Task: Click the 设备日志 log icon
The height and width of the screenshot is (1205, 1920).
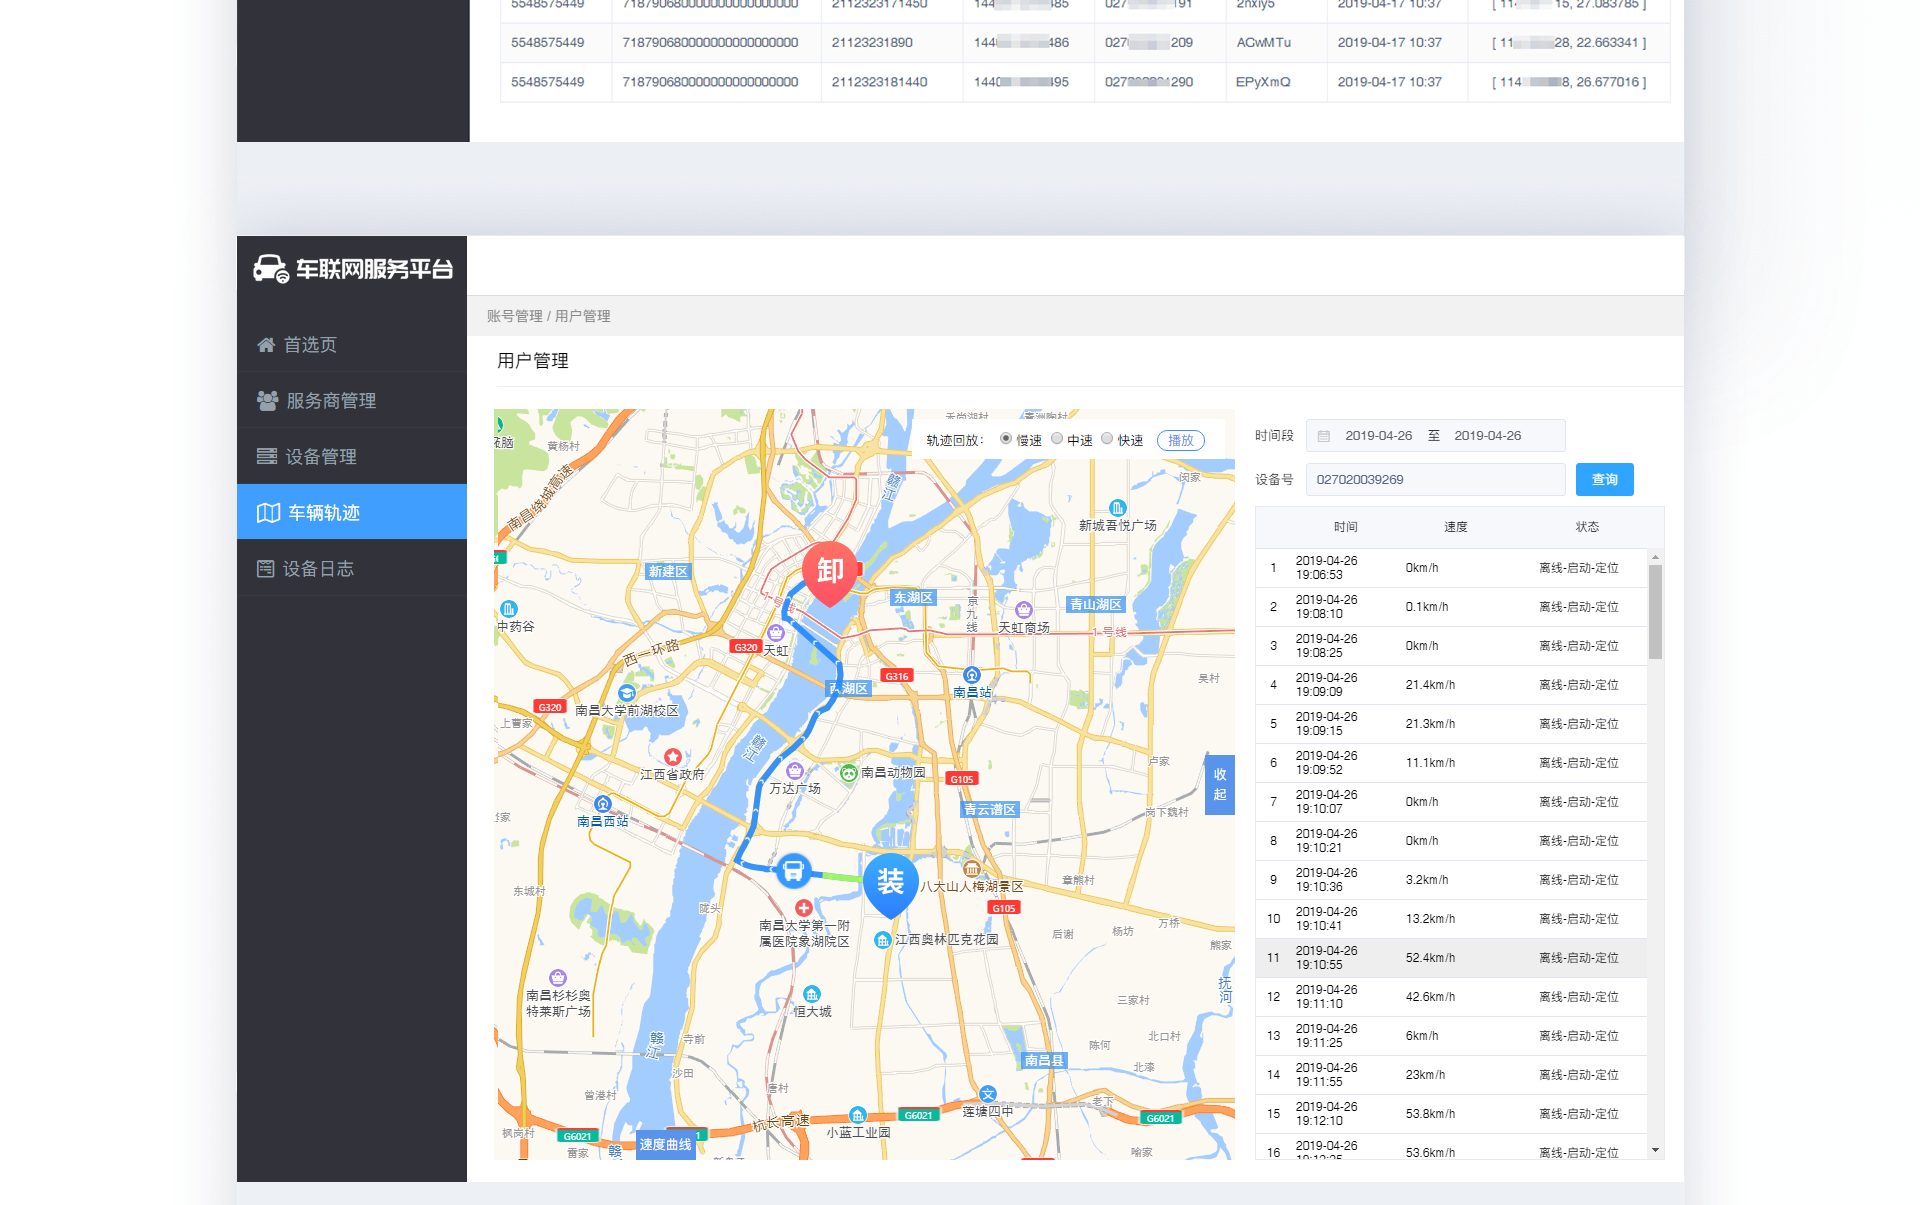Action: [265, 569]
